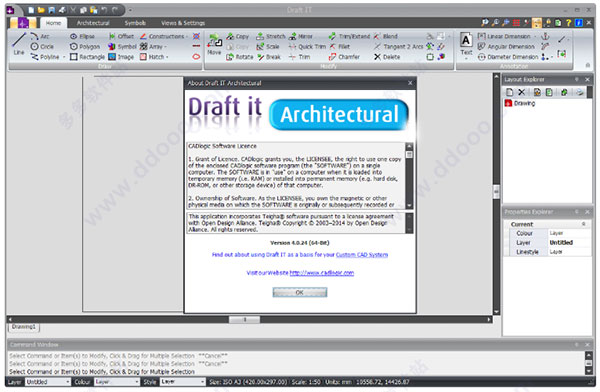Expand the Style dropdown in status bar
This screenshot has height=392, width=600.
point(183,382)
